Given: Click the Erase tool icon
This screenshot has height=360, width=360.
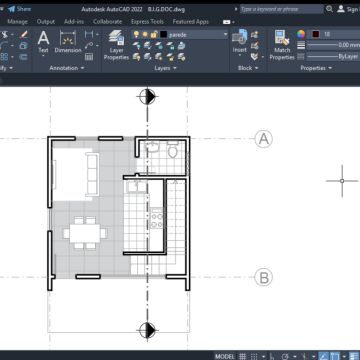Looking at the screenshot, I should (x=23, y=35).
